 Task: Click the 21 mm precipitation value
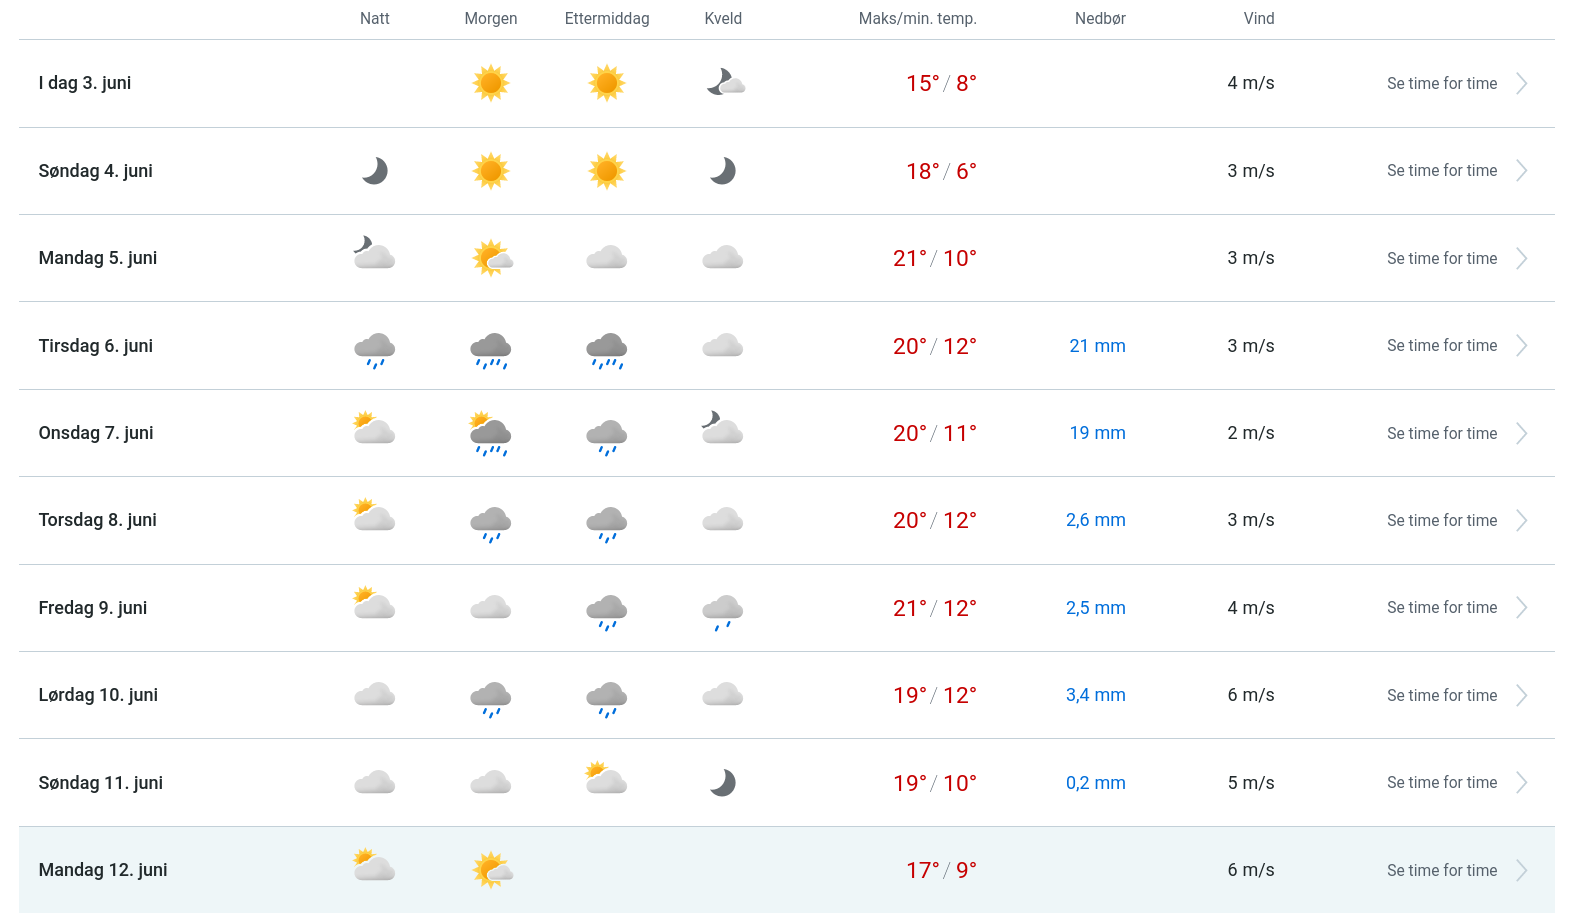(x=1097, y=346)
